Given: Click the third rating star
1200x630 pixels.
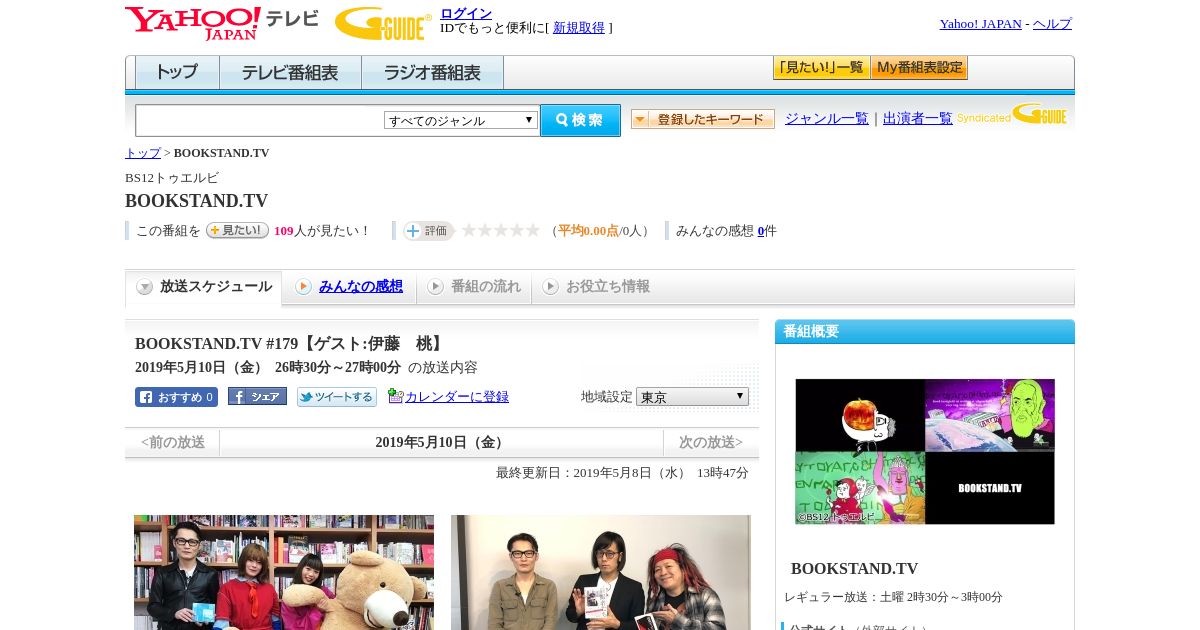Looking at the screenshot, I should pyautogui.click(x=501, y=230).
